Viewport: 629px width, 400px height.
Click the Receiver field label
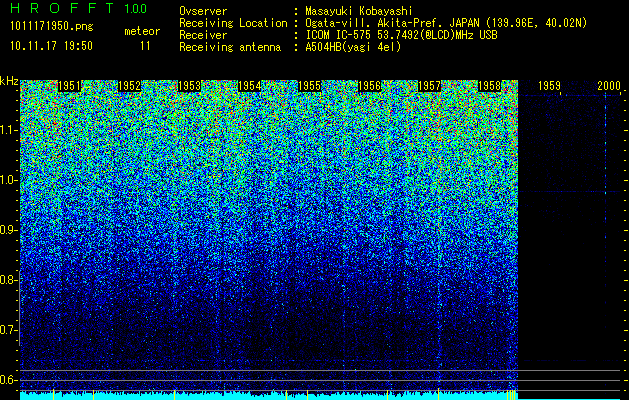203,35
